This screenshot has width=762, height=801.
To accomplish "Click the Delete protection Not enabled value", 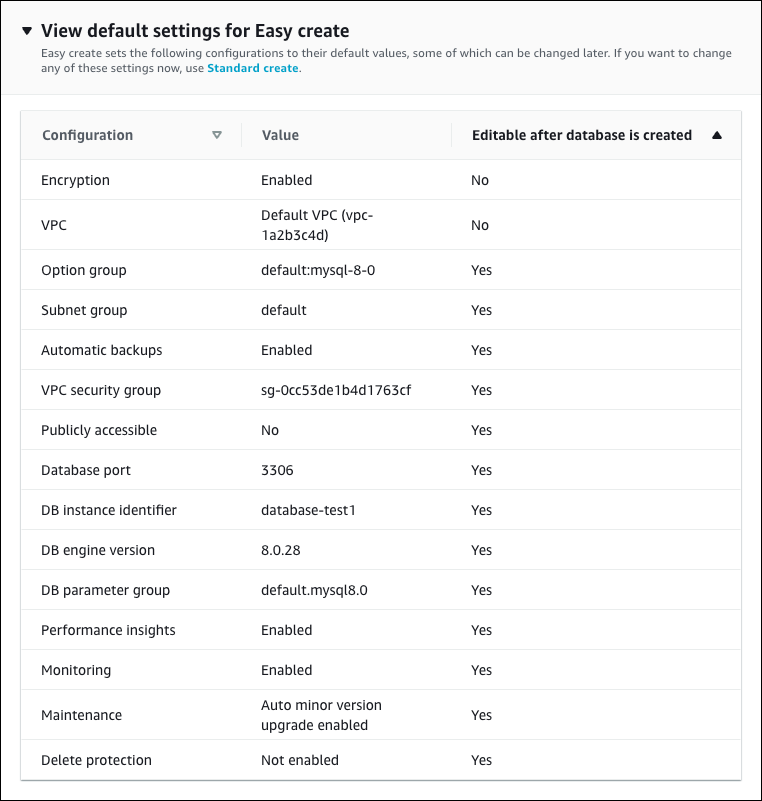I will click(301, 760).
